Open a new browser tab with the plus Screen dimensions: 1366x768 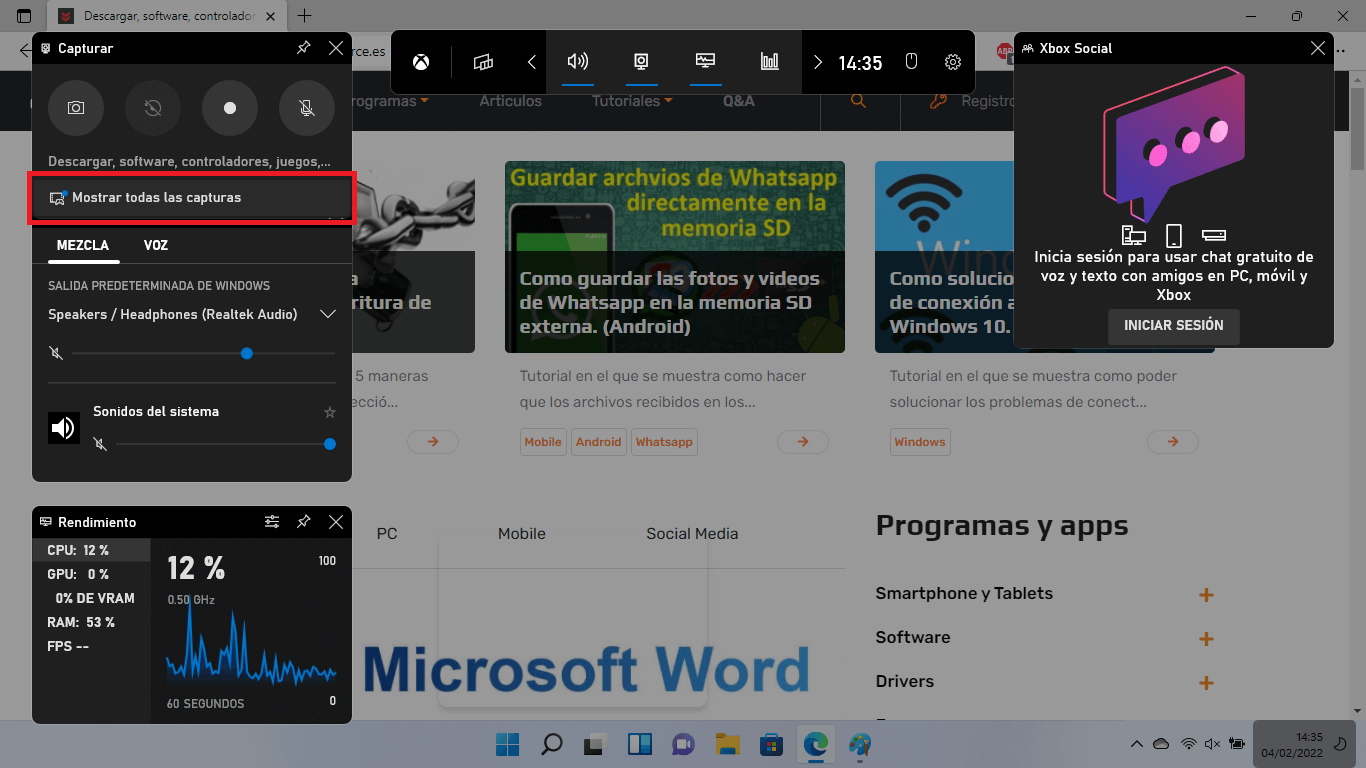pyautogui.click(x=305, y=16)
